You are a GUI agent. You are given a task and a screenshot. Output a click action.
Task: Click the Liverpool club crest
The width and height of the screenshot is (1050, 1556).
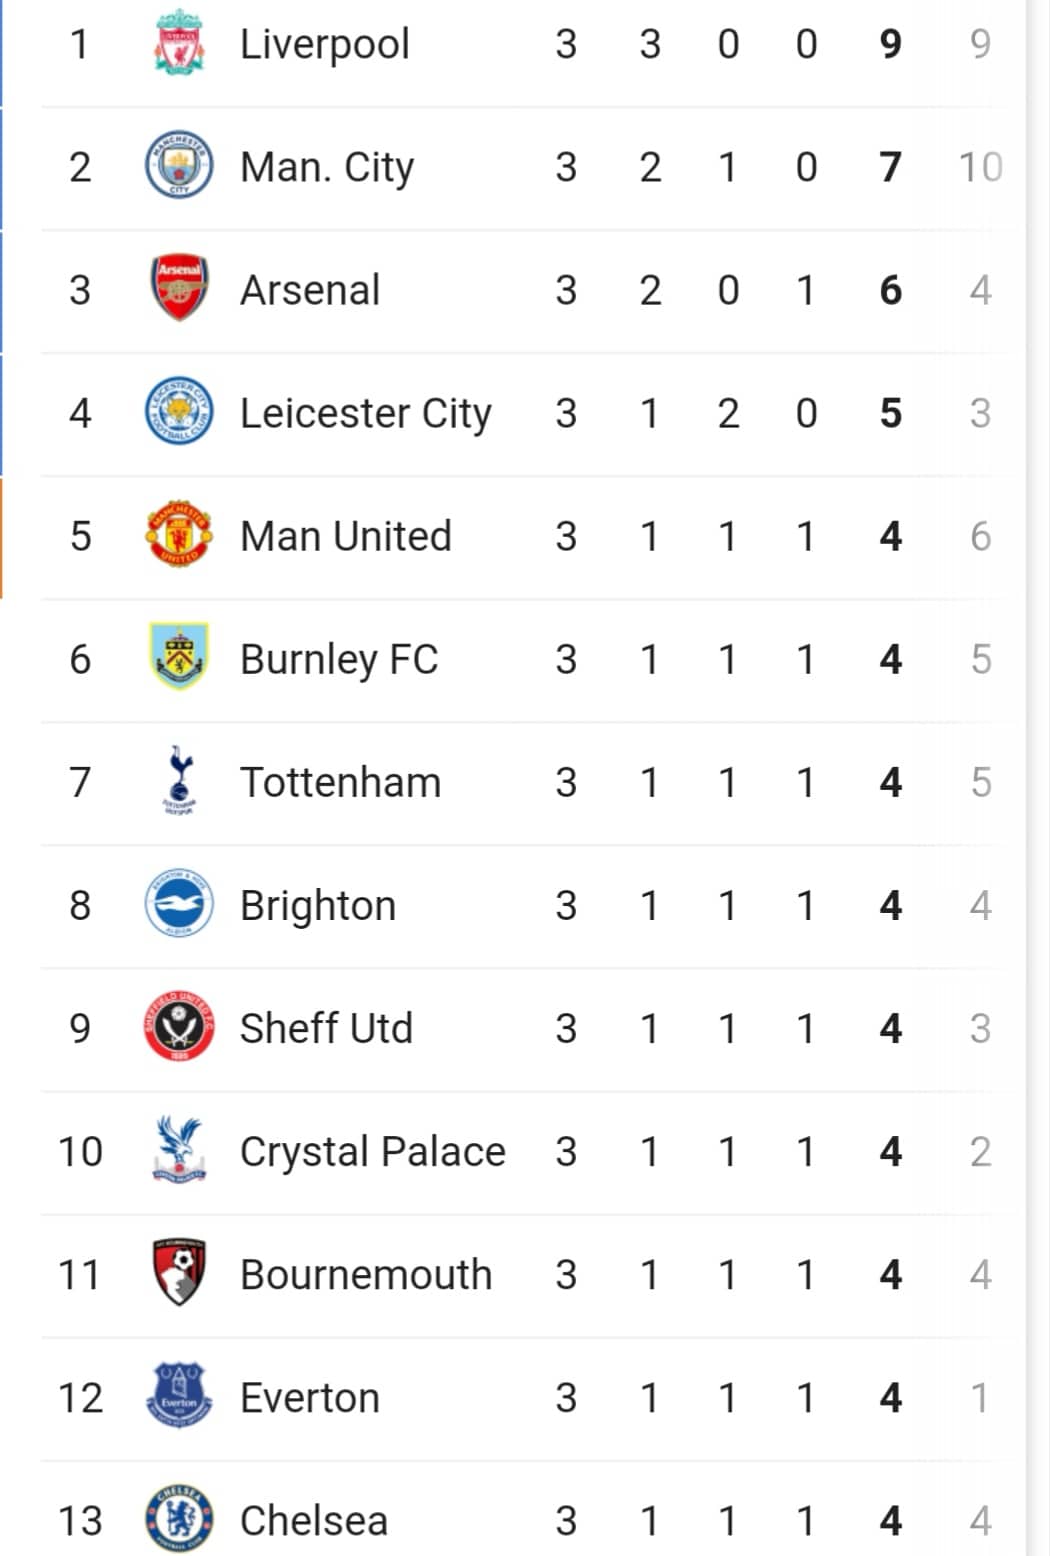tap(180, 42)
